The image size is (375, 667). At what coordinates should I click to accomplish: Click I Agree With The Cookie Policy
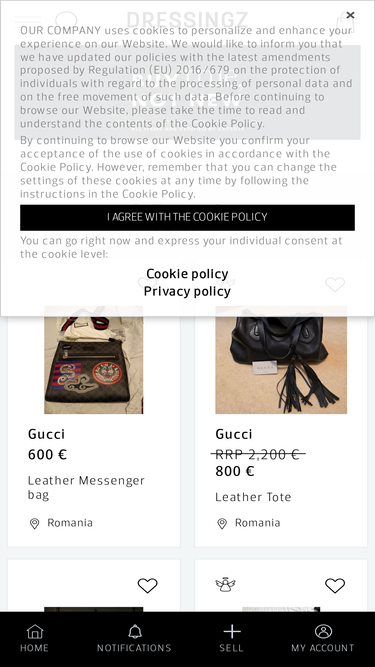[187, 217]
